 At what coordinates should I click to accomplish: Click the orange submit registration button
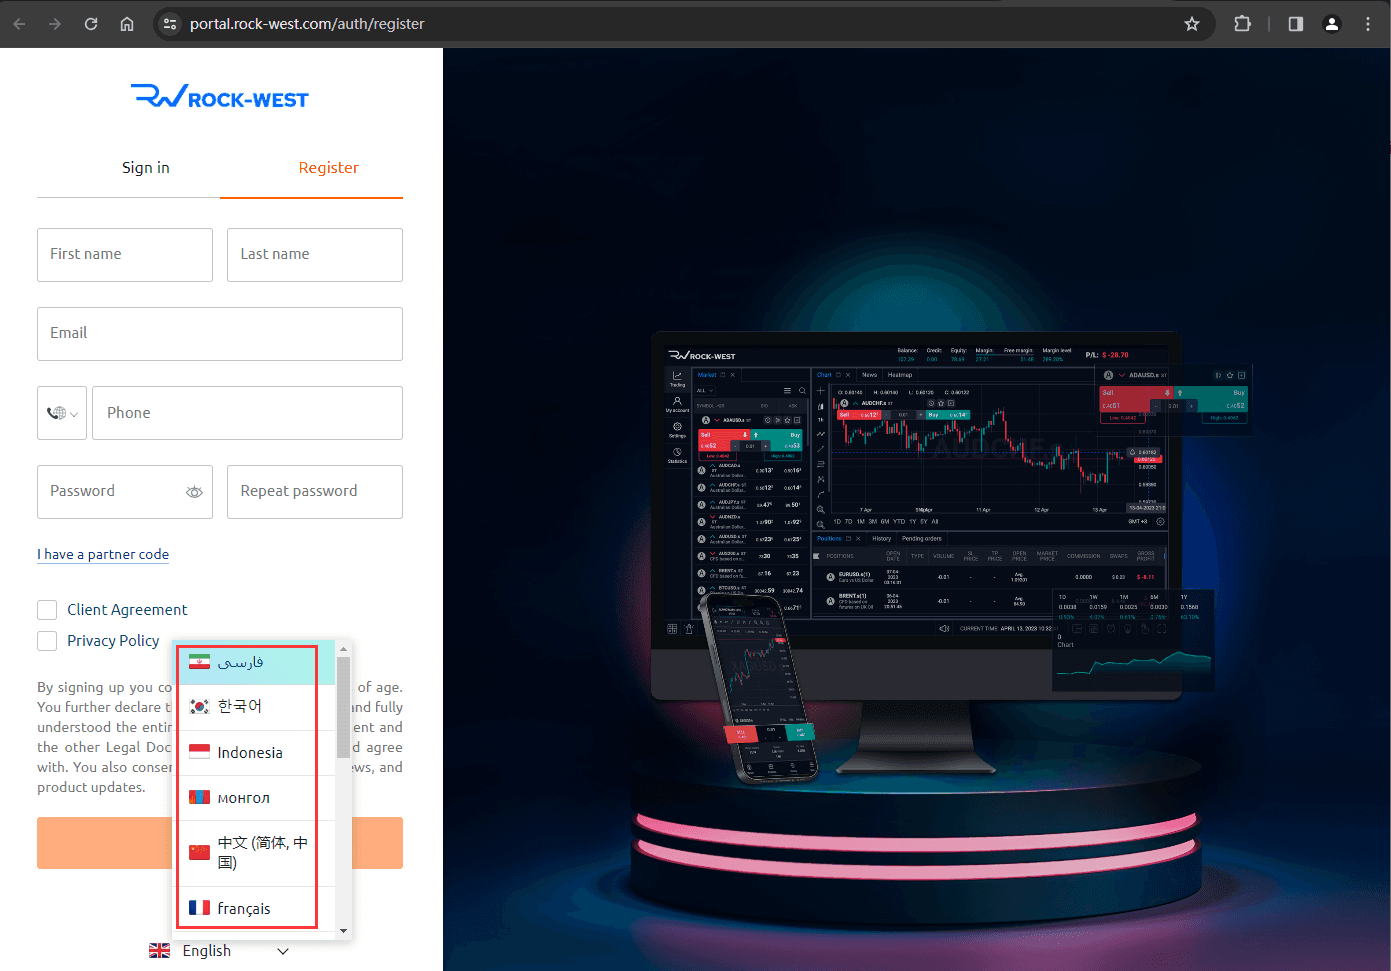click(x=220, y=843)
